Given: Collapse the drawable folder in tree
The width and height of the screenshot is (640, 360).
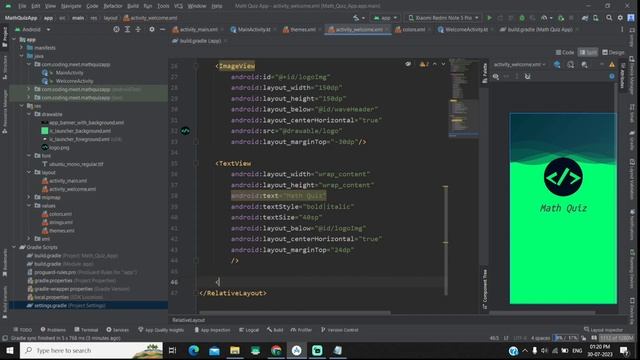Looking at the screenshot, I should (29, 114).
